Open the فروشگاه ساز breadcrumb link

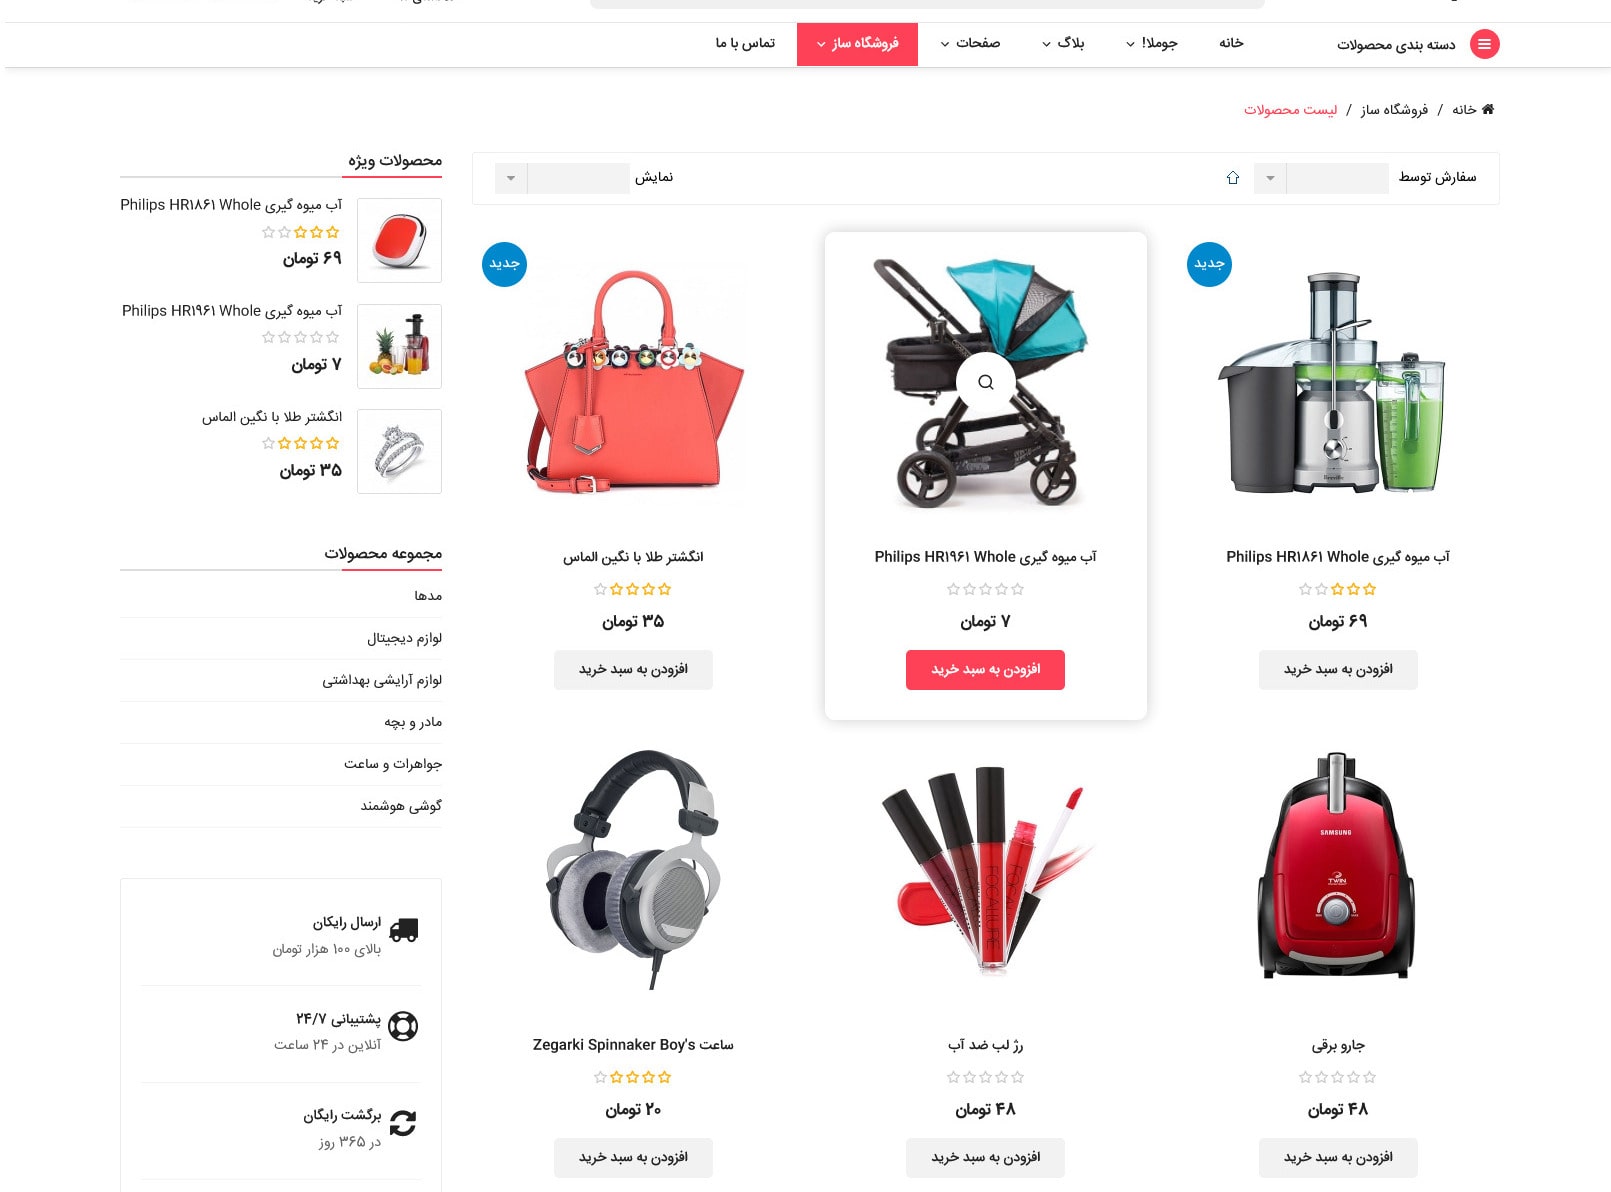click(x=1394, y=110)
